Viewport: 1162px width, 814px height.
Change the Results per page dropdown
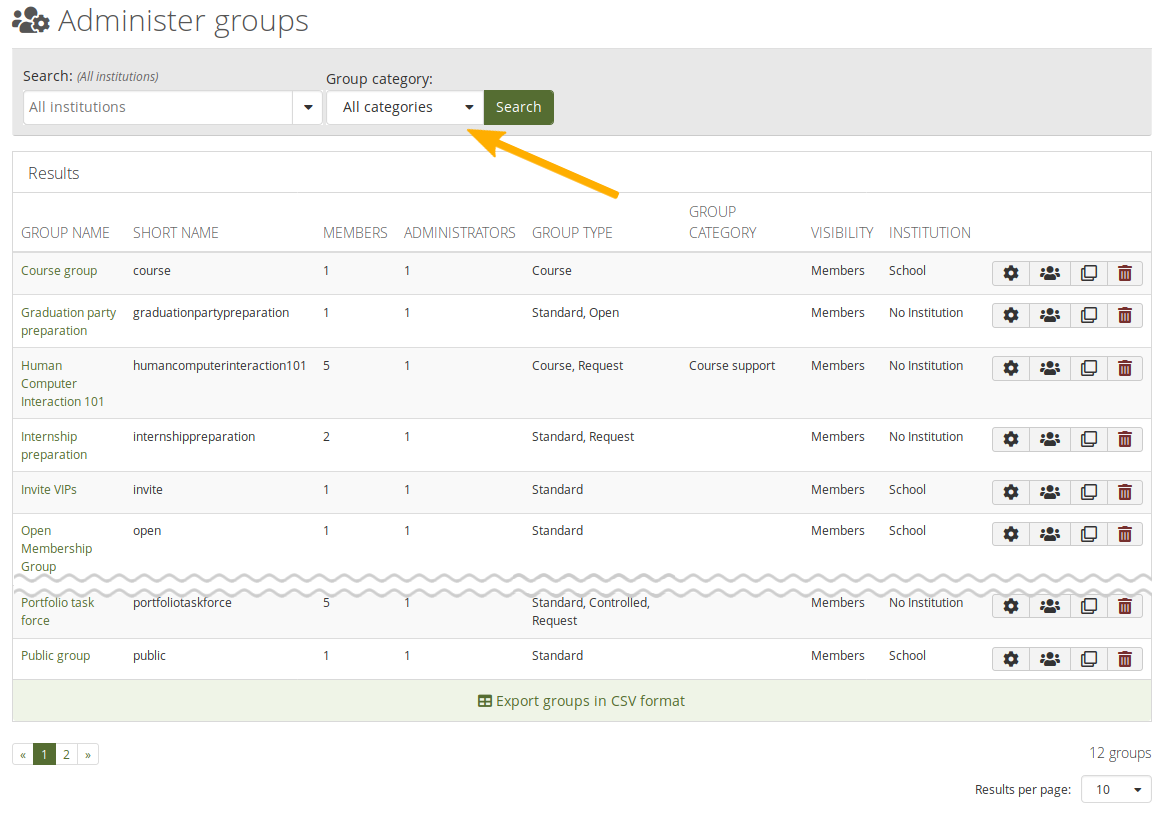[x=1116, y=790]
